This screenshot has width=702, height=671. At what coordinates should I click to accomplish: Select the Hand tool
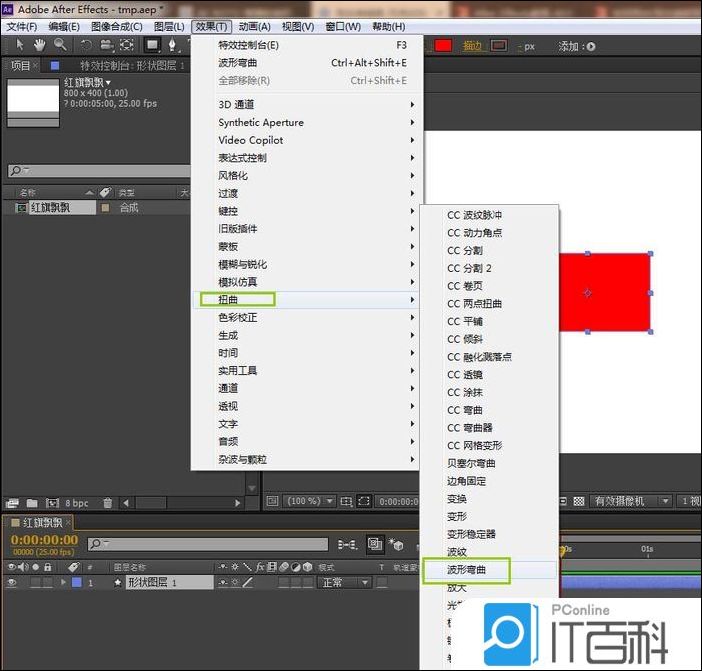click(39, 45)
